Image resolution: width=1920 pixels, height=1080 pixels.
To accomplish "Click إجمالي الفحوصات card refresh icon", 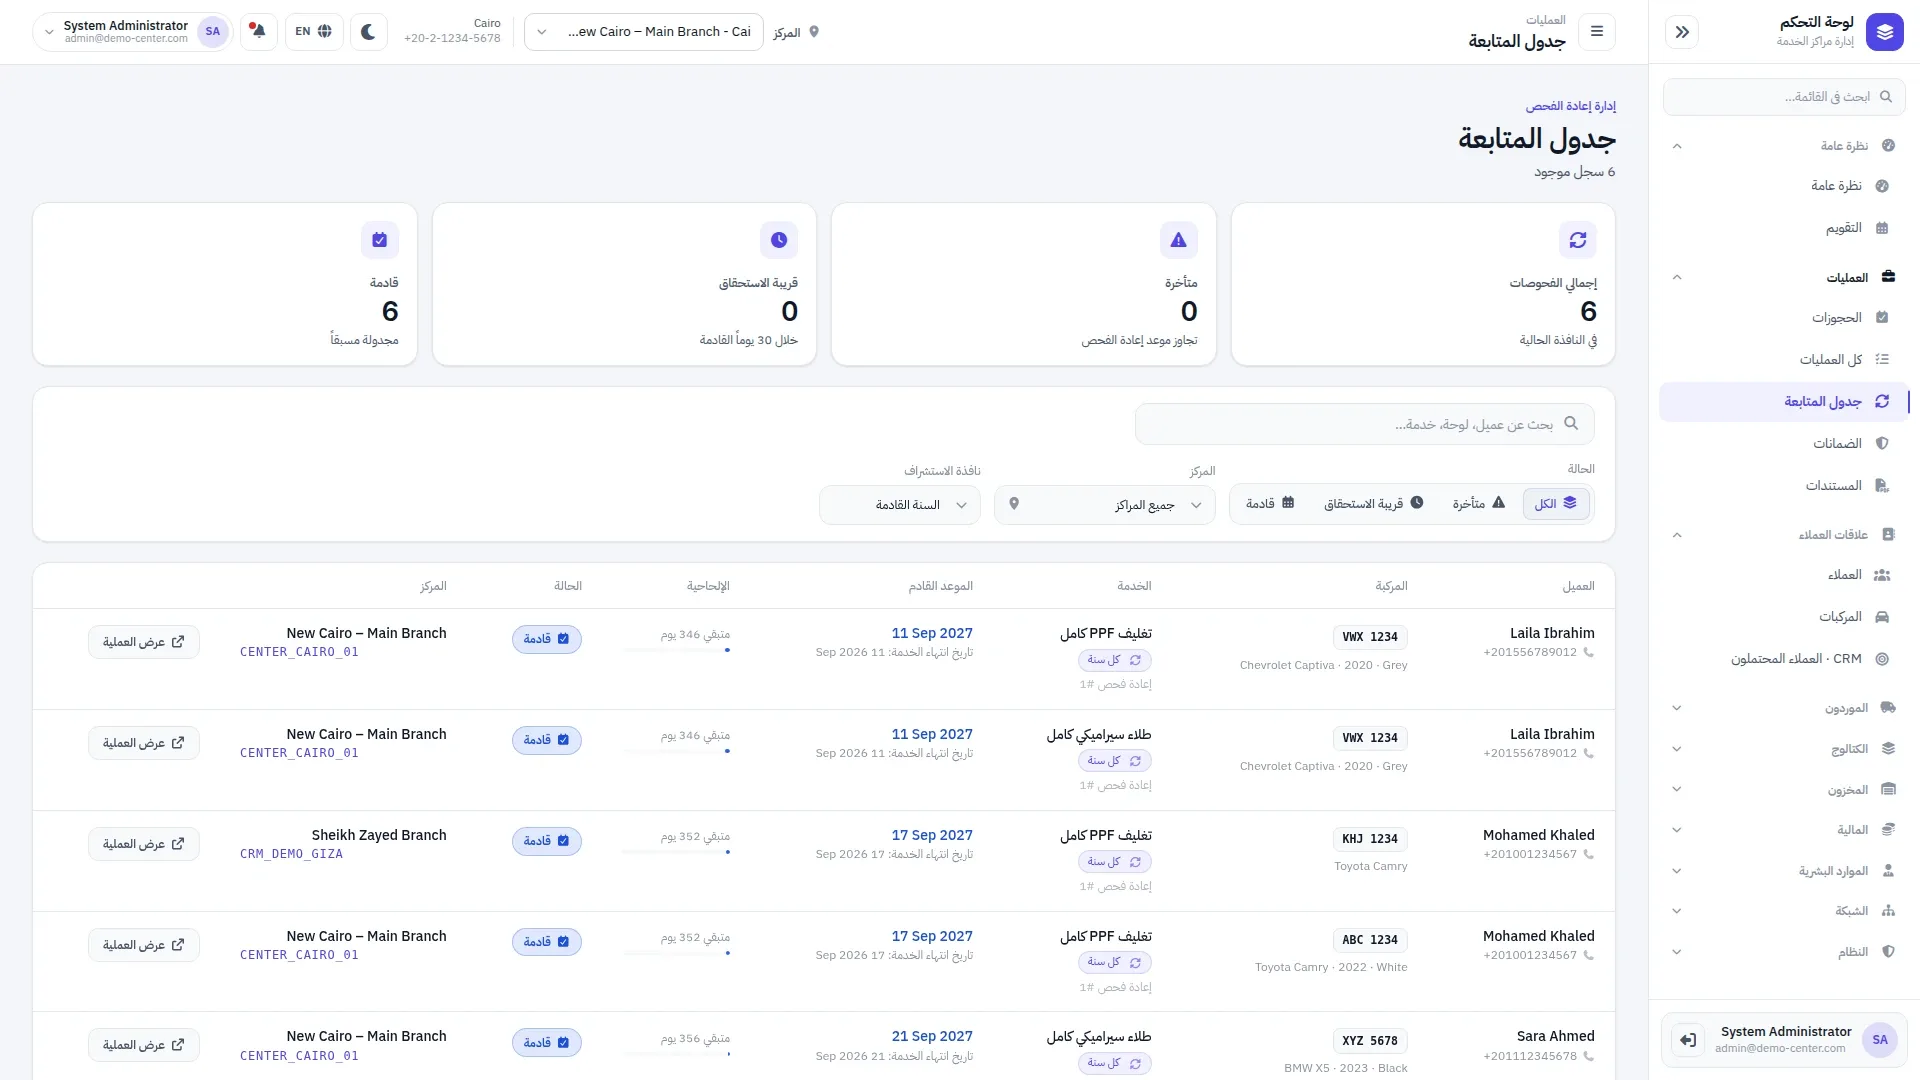I will (1578, 240).
